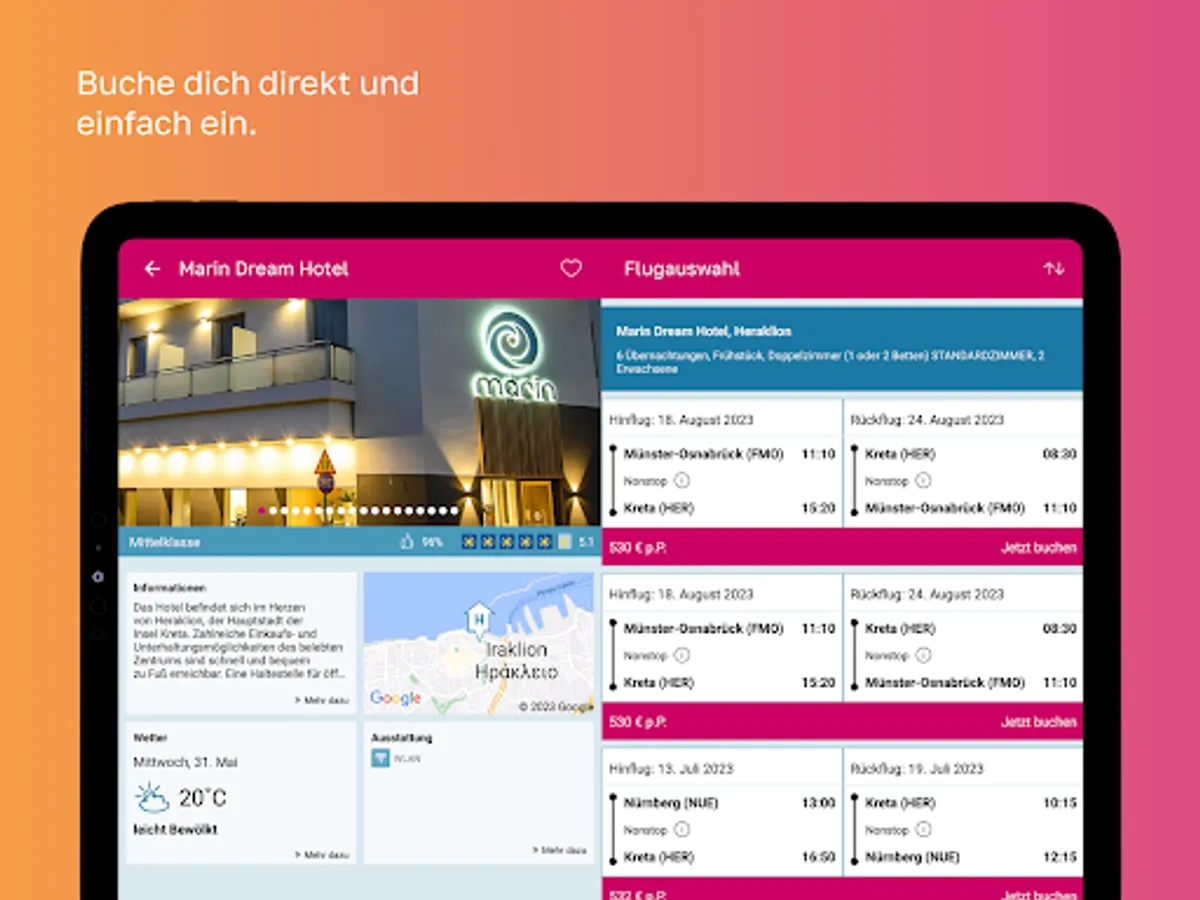Tap the date Mittwoch, 31. Mai
The width and height of the screenshot is (1200, 900).
click(x=185, y=762)
